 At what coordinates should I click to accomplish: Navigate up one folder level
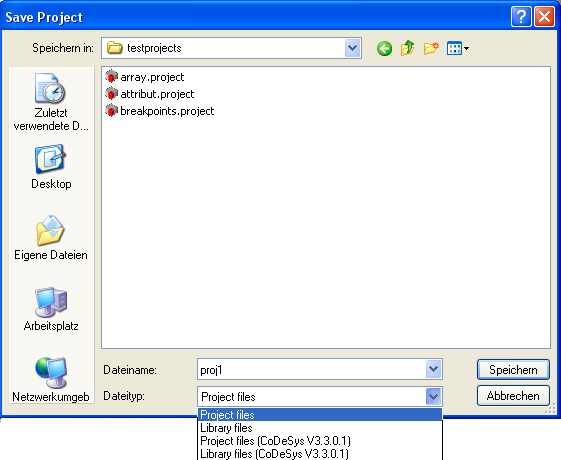(x=408, y=48)
